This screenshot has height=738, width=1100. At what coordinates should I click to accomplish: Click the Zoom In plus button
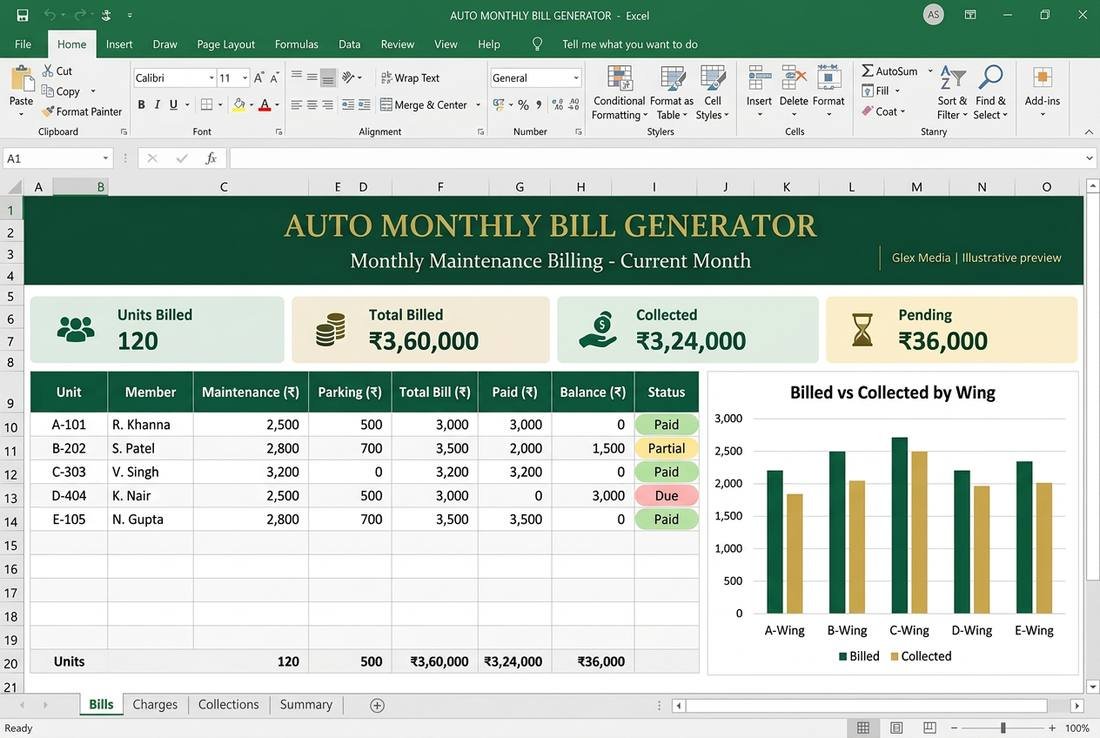pyautogui.click(x=1052, y=728)
